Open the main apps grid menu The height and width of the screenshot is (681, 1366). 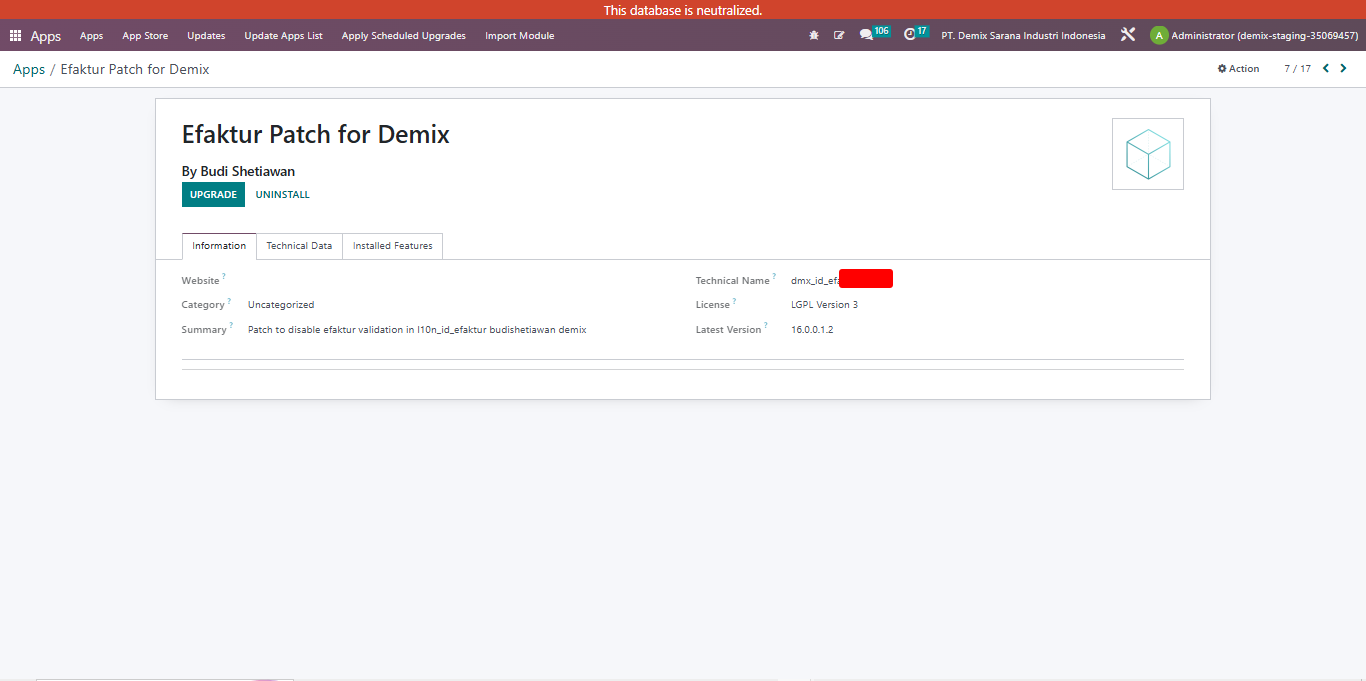pos(15,36)
